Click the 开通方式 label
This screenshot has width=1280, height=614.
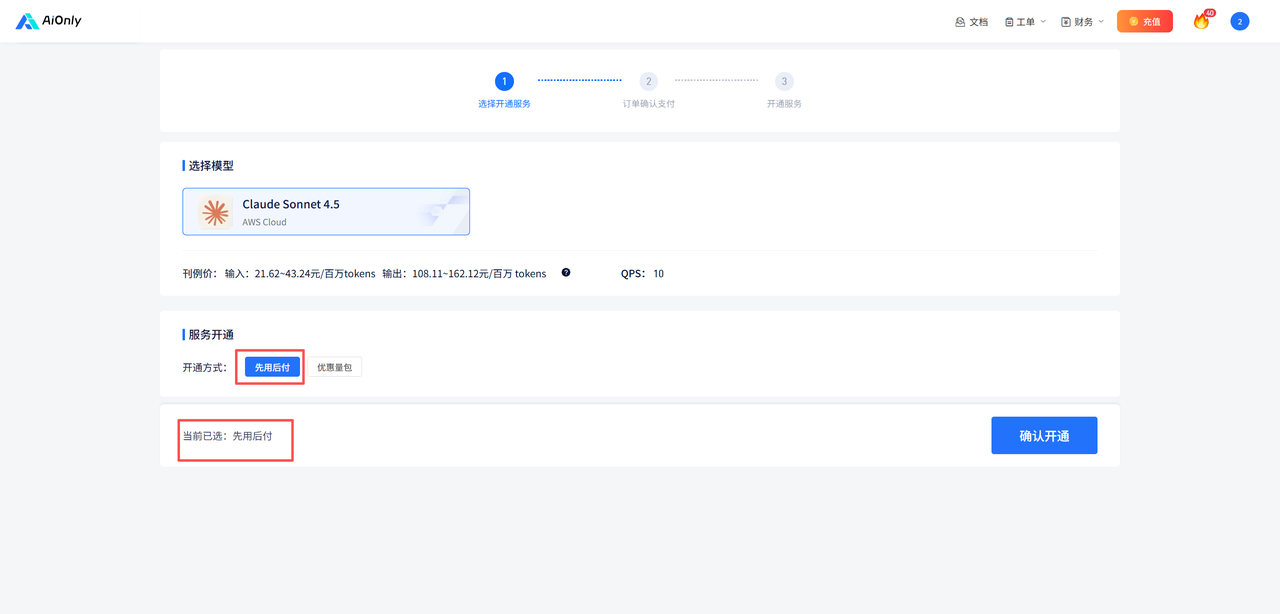(x=205, y=367)
